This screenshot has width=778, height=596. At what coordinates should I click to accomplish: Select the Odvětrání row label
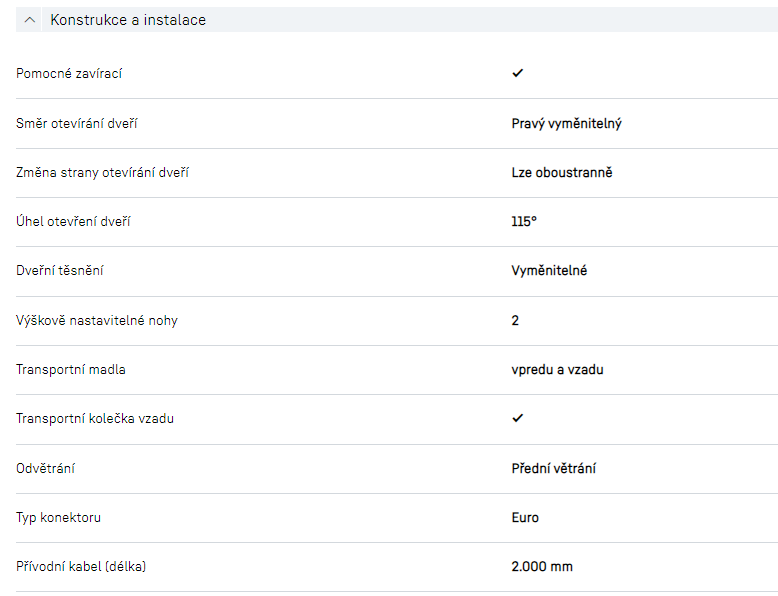pyautogui.click(x=46, y=468)
